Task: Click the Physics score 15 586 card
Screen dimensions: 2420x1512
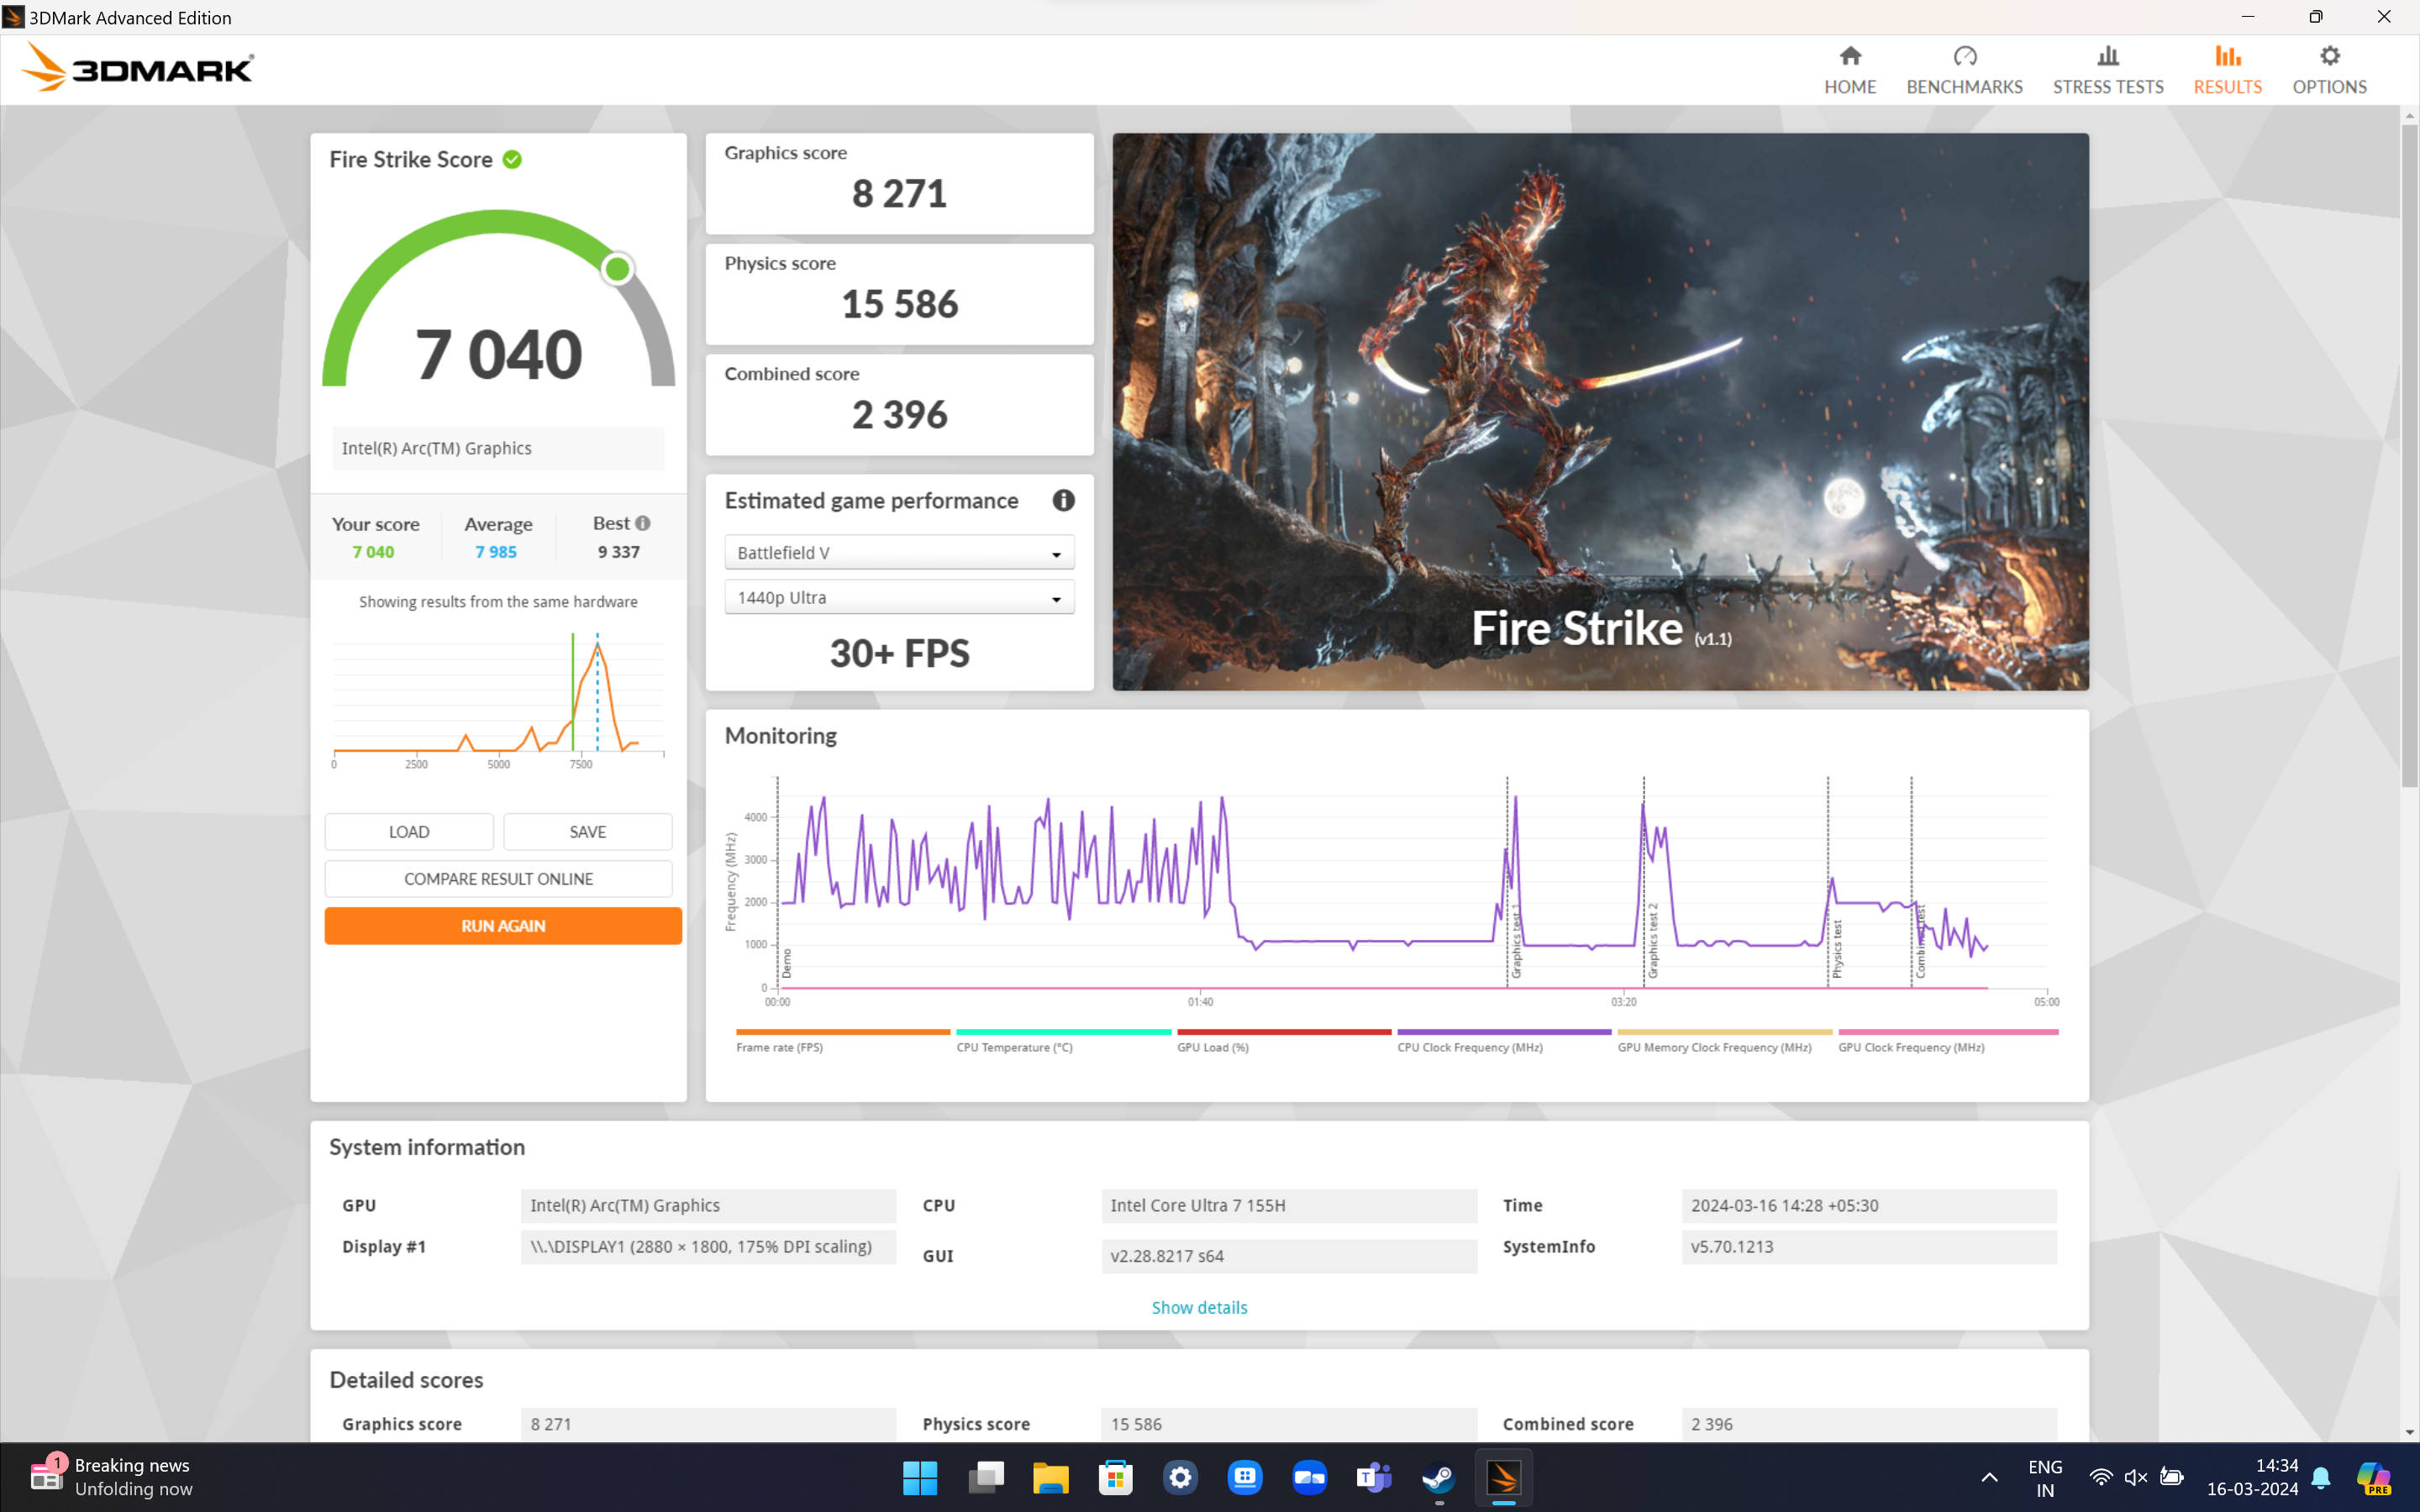Action: pos(899,294)
